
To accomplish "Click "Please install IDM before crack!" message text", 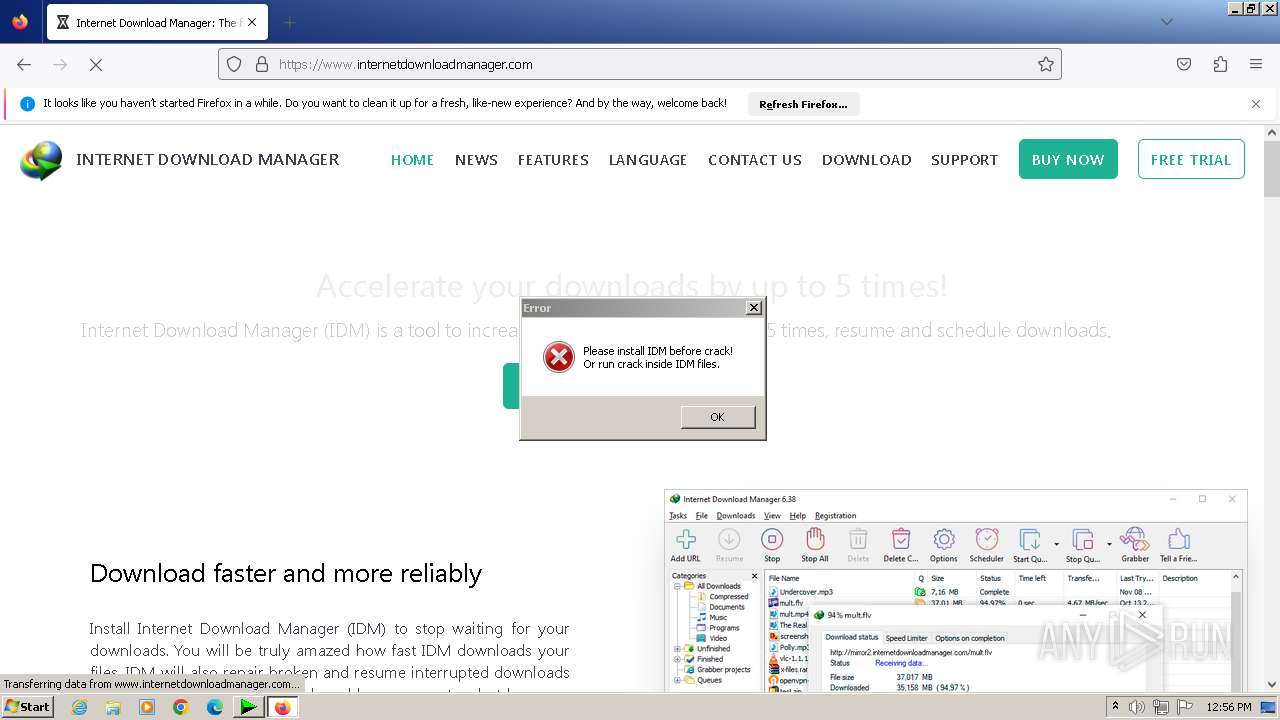I will click(658, 351).
